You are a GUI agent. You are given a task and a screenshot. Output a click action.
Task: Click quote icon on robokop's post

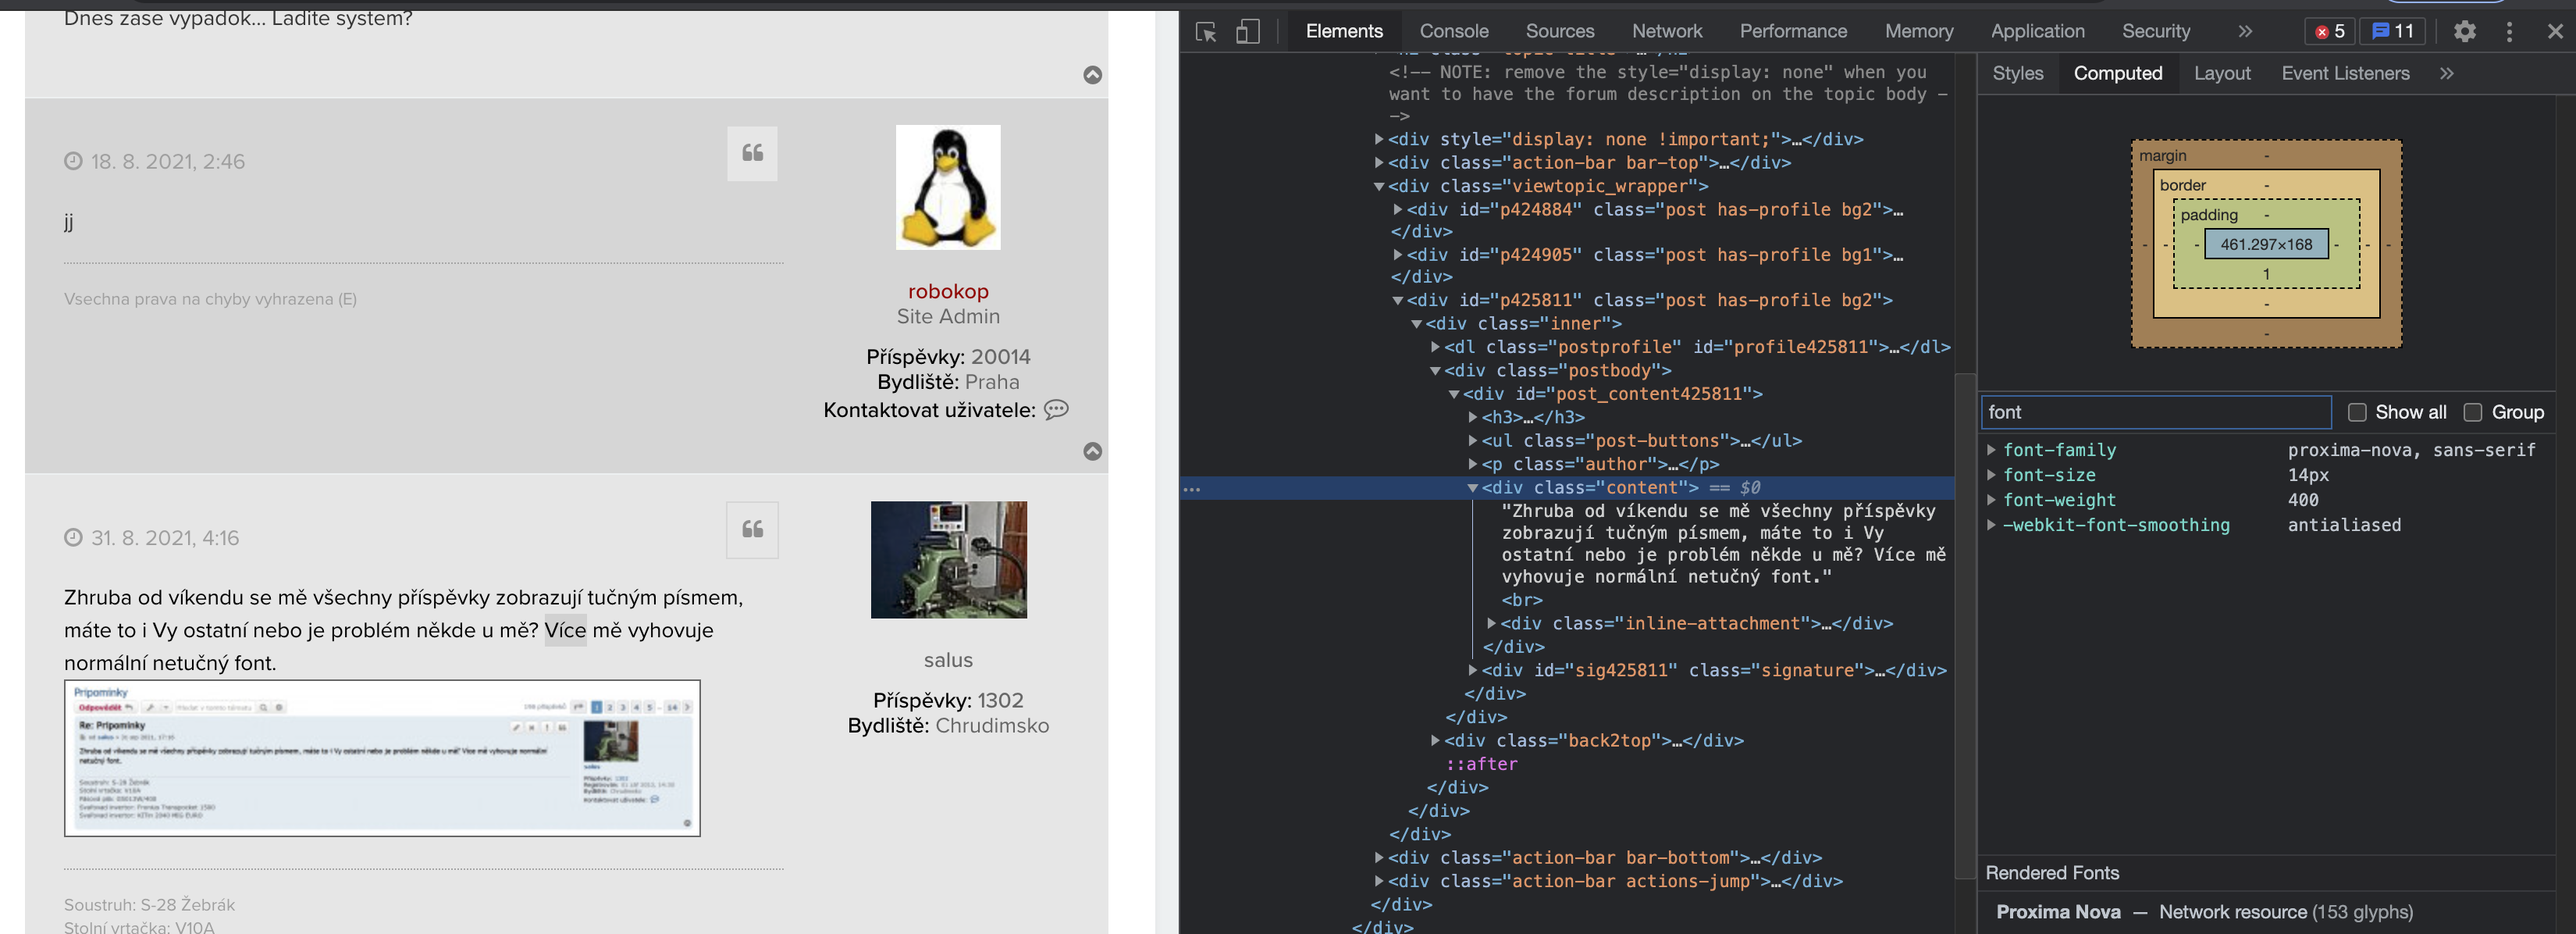click(x=752, y=153)
